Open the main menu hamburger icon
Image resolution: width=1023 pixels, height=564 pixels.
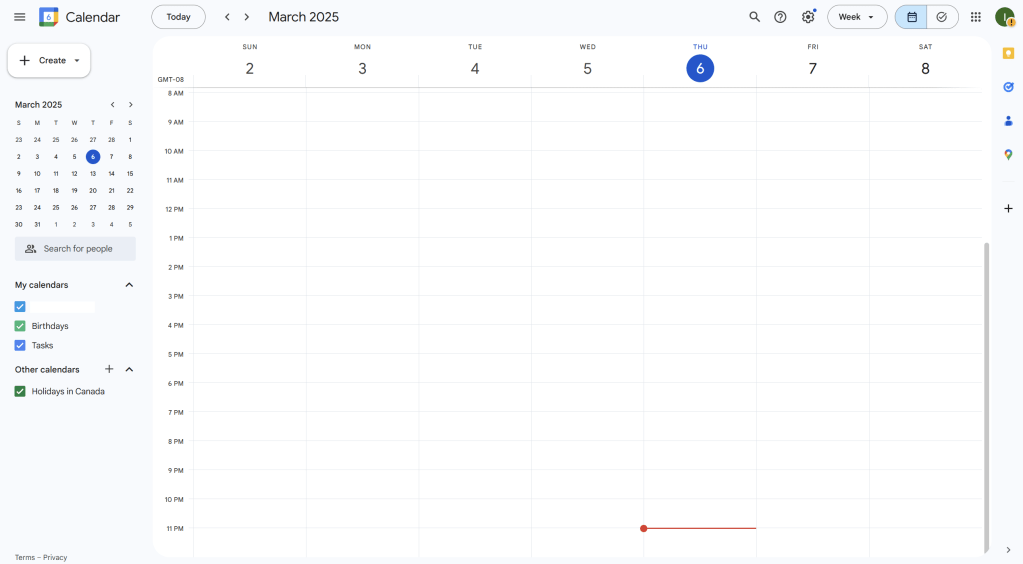20,17
